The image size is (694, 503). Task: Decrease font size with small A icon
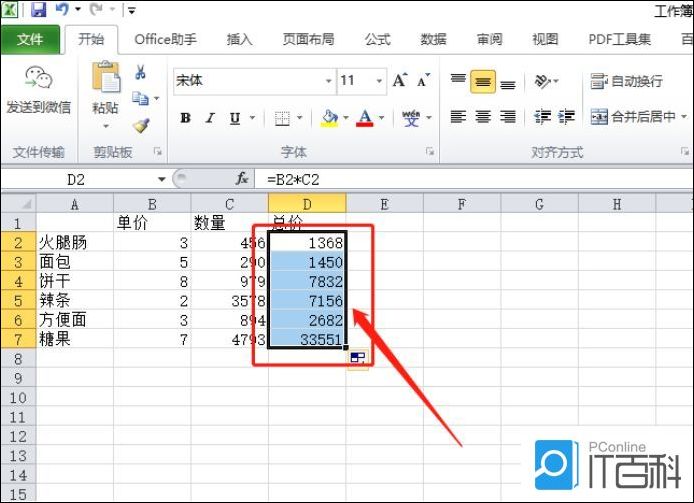423,81
